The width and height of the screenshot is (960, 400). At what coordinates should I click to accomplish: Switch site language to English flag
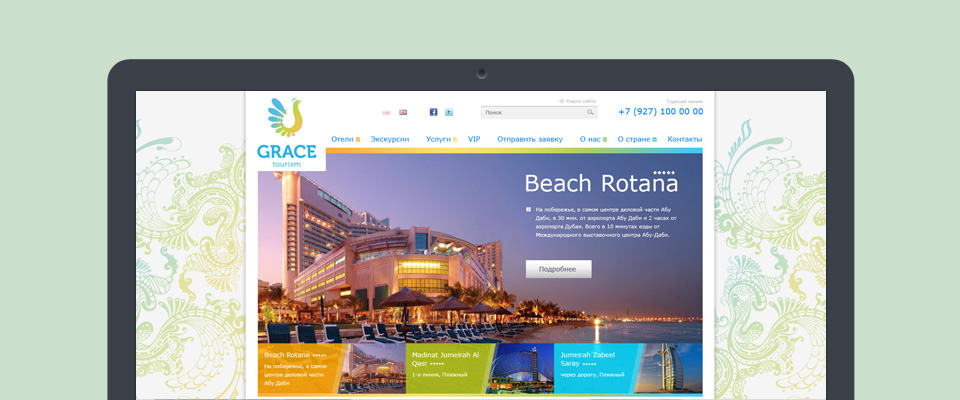403,112
